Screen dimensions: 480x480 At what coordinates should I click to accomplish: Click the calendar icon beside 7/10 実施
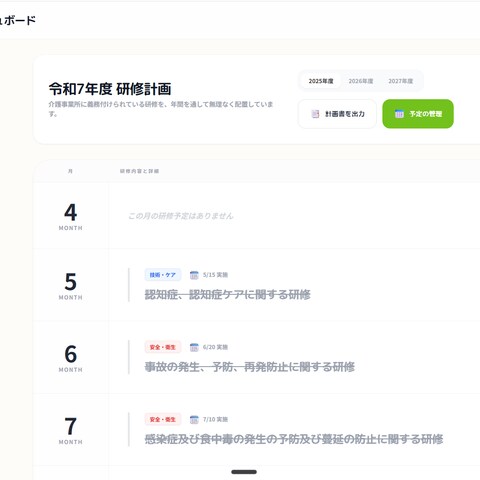tap(194, 419)
